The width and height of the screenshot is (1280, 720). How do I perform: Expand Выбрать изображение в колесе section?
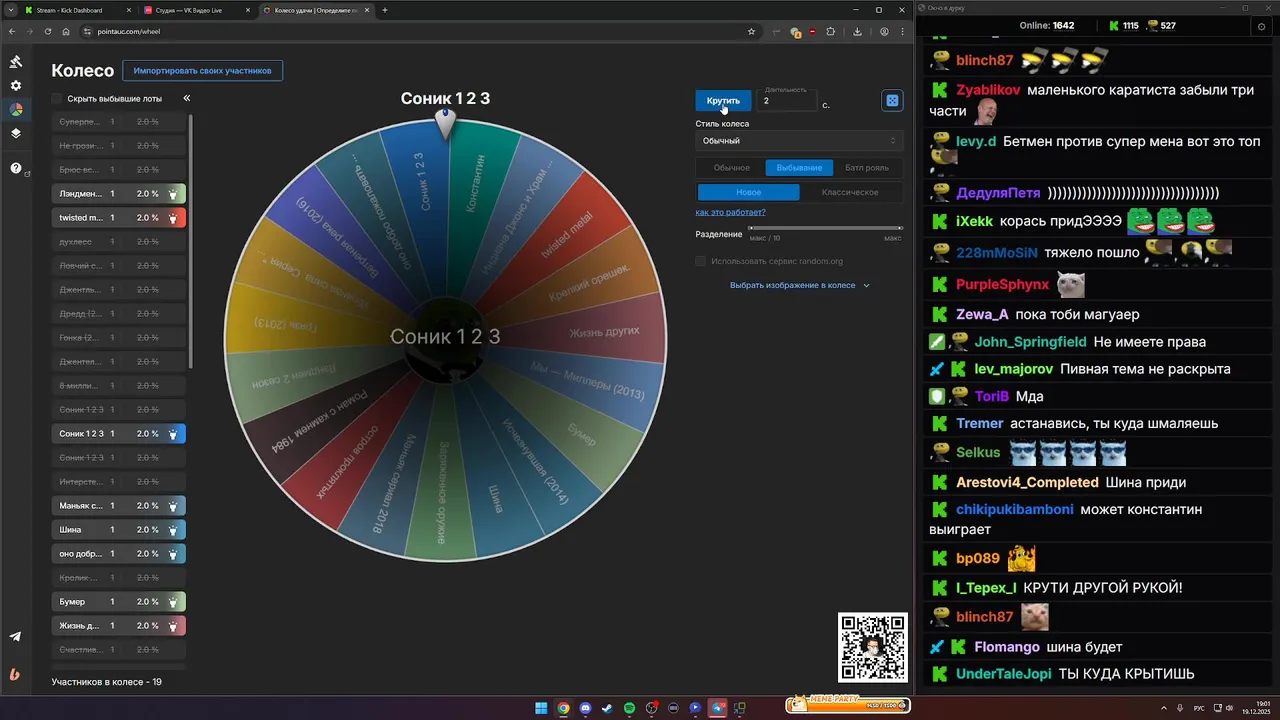(x=799, y=285)
